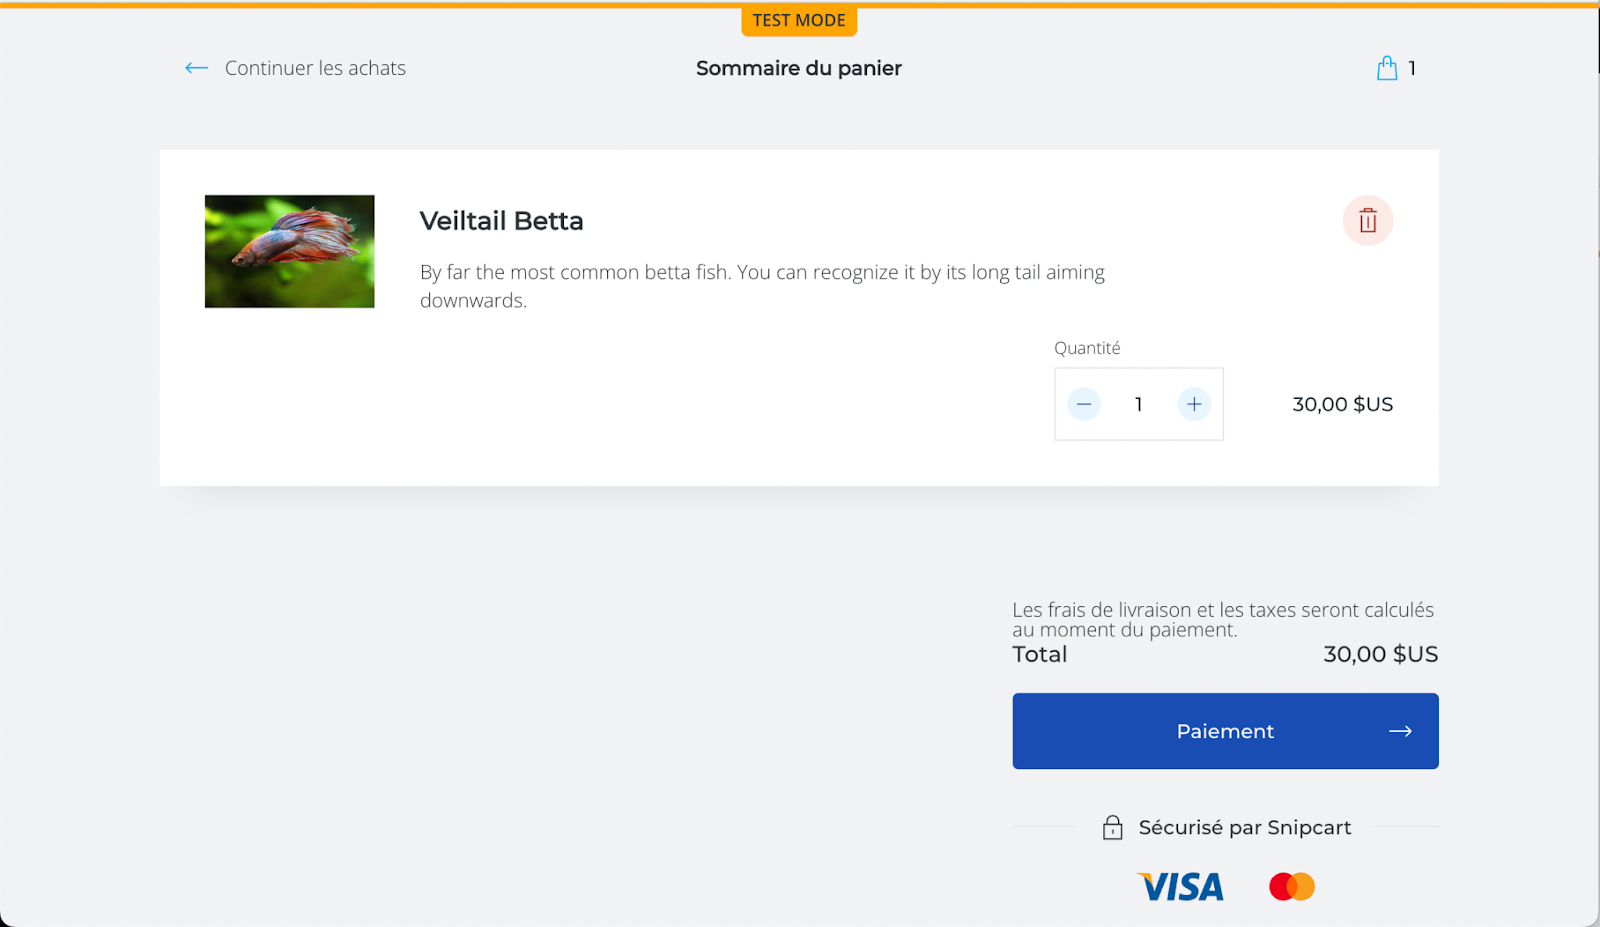Increase quantity with the plus button
Viewport: 1600px width, 927px height.
[x=1194, y=404]
